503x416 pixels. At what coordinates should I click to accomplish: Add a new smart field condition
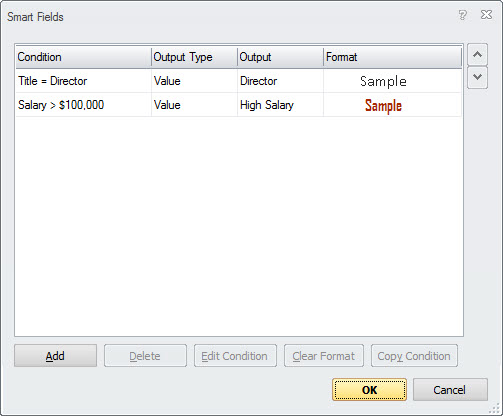pos(55,356)
